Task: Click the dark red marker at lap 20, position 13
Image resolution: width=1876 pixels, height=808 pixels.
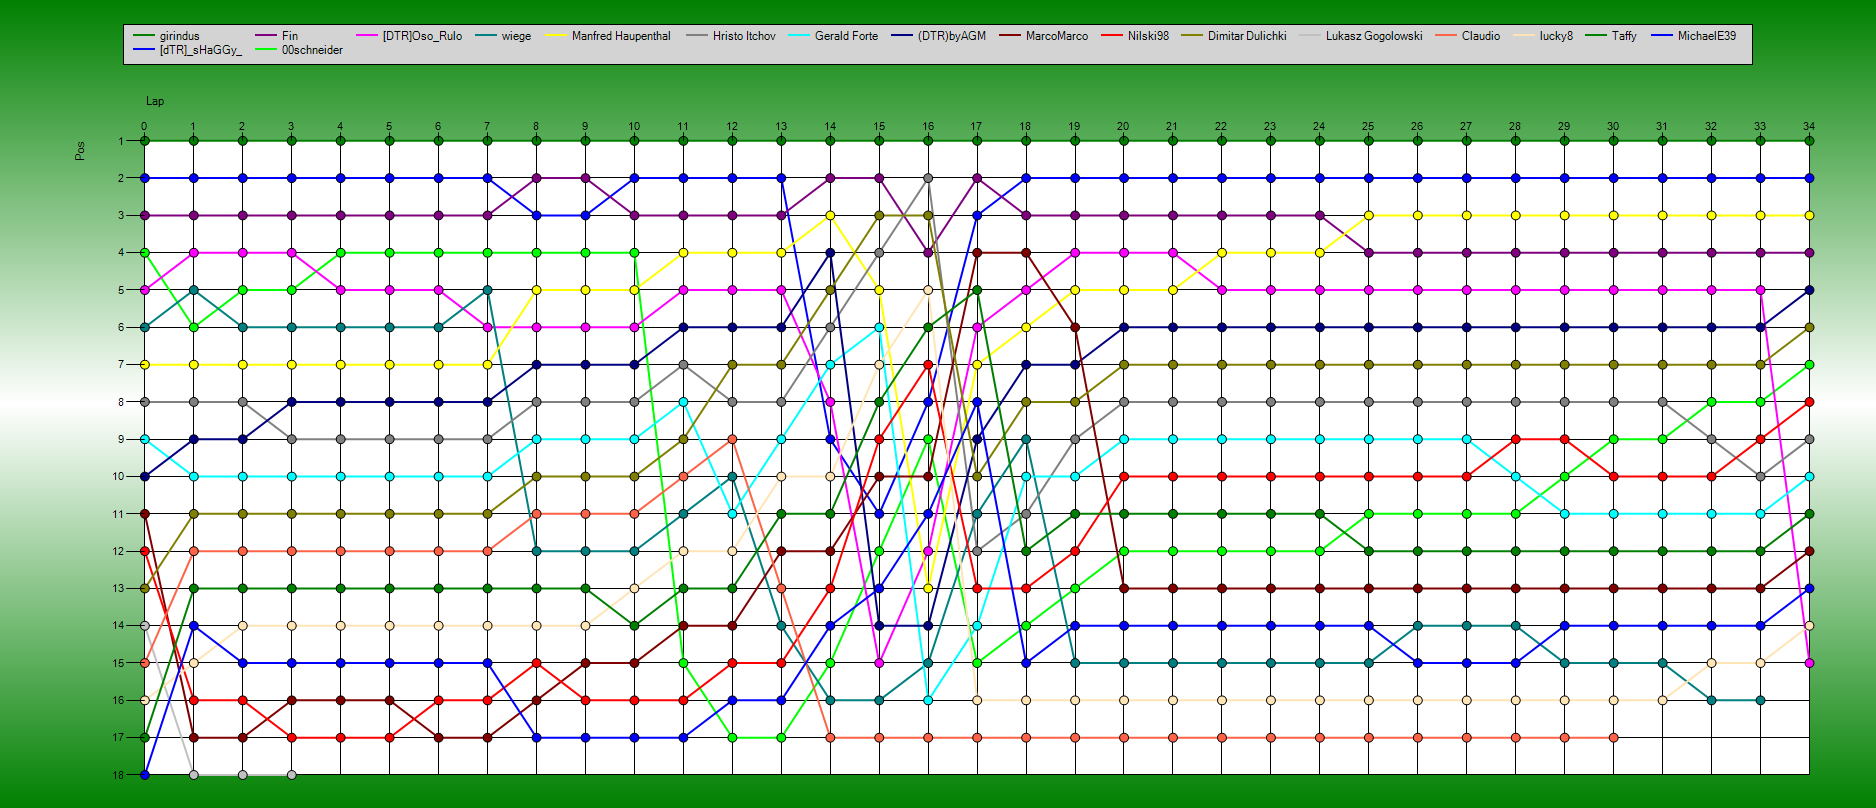Action: [x=1123, y=588]
